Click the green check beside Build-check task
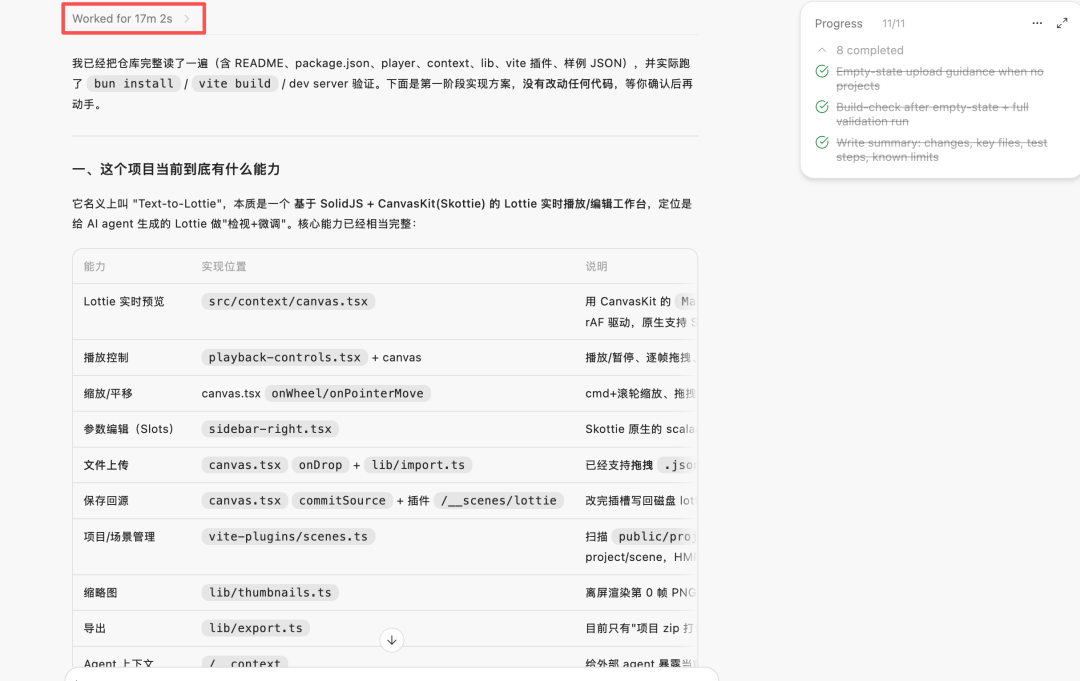Image resolution: width=1080 pixels, height=681 pixels. point(822,107)
